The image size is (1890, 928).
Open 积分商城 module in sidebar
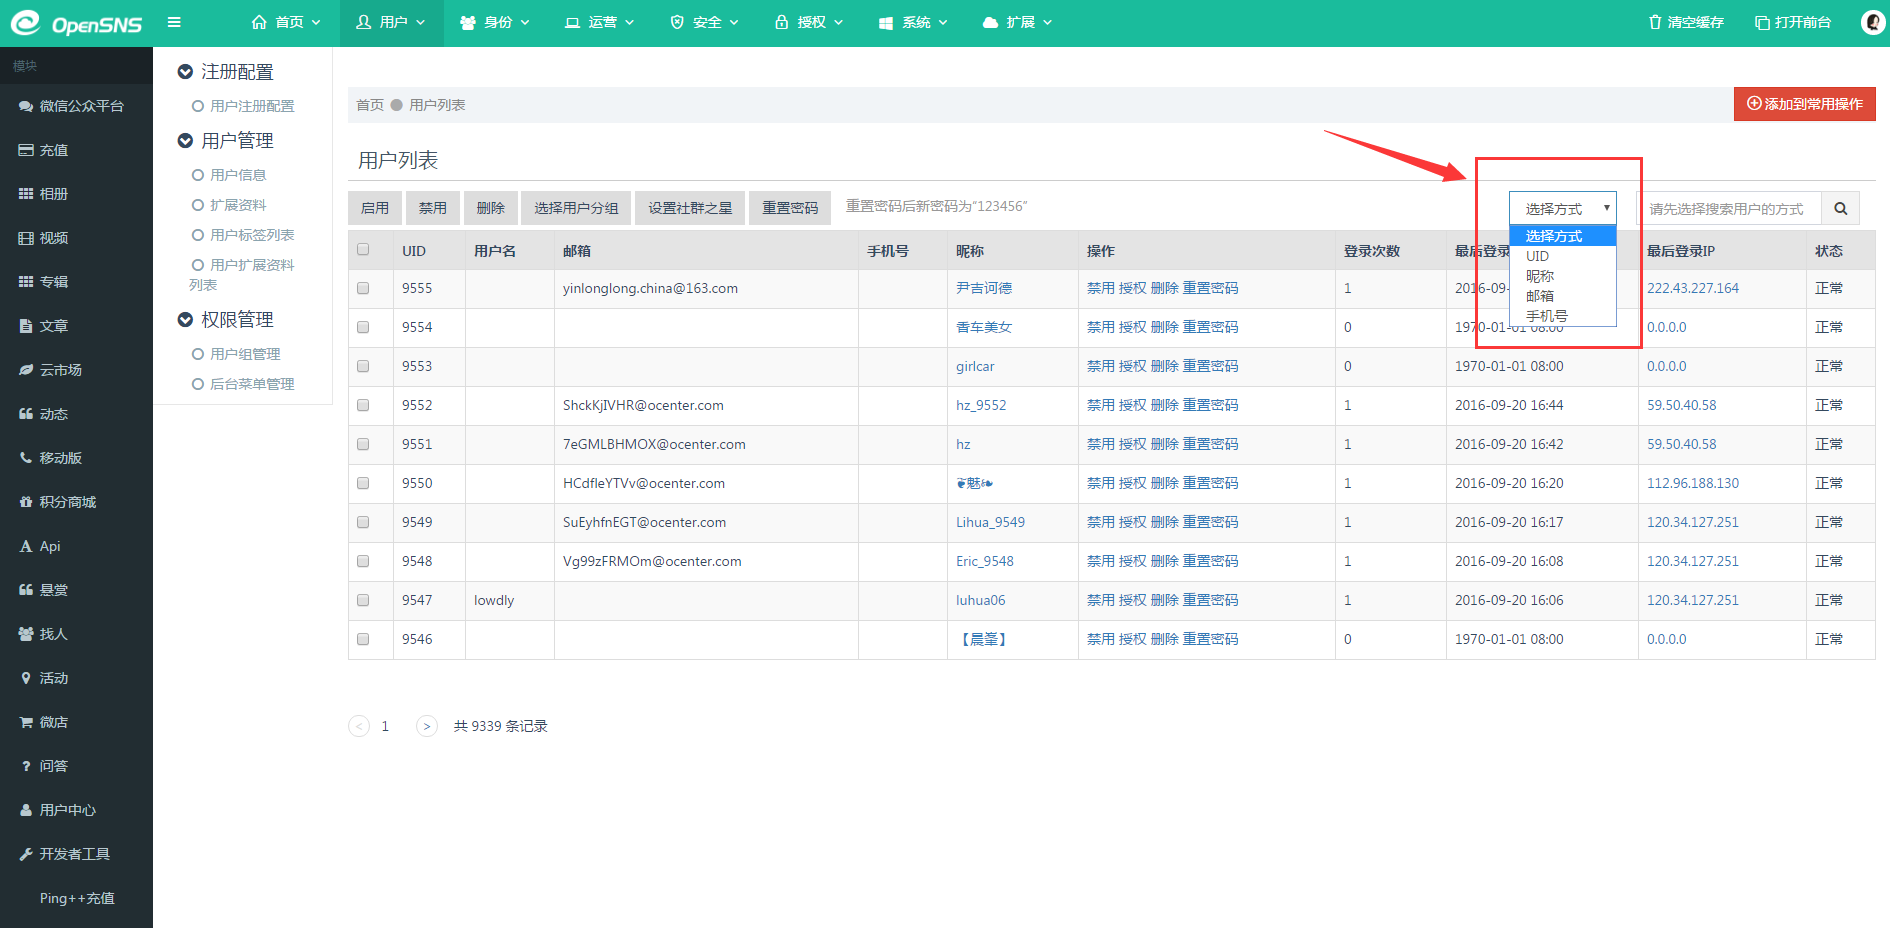pos(67,502)
